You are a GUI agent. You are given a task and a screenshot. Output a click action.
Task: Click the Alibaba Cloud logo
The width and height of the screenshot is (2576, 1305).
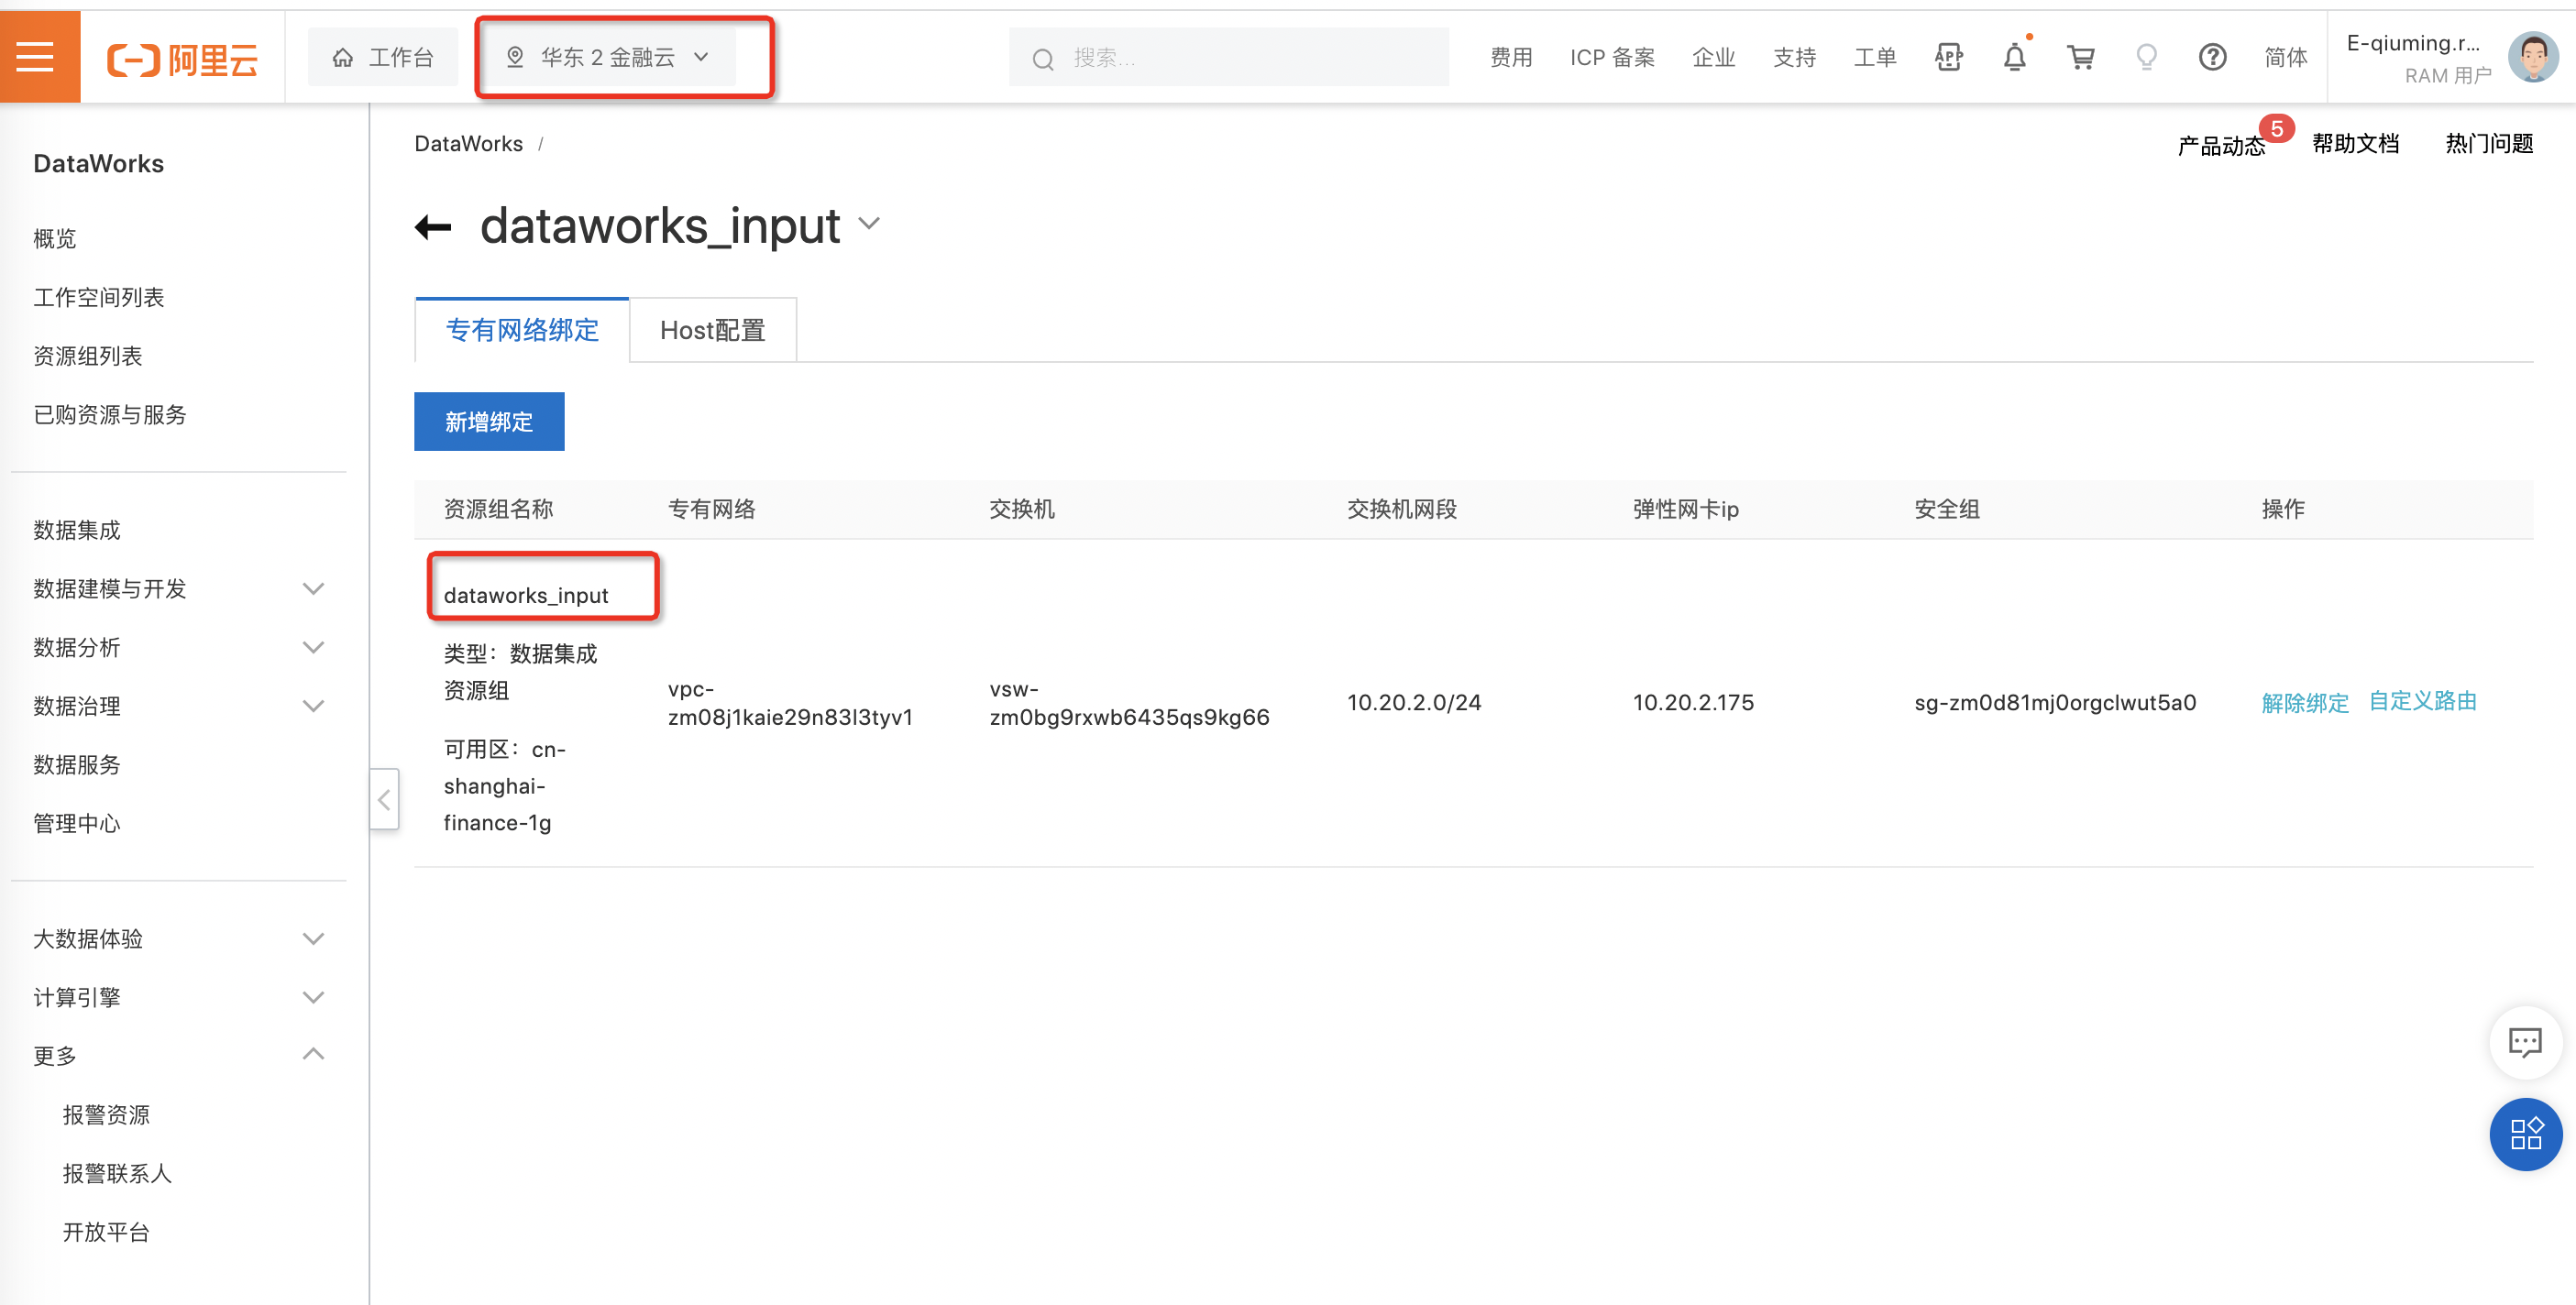[183, 59]
